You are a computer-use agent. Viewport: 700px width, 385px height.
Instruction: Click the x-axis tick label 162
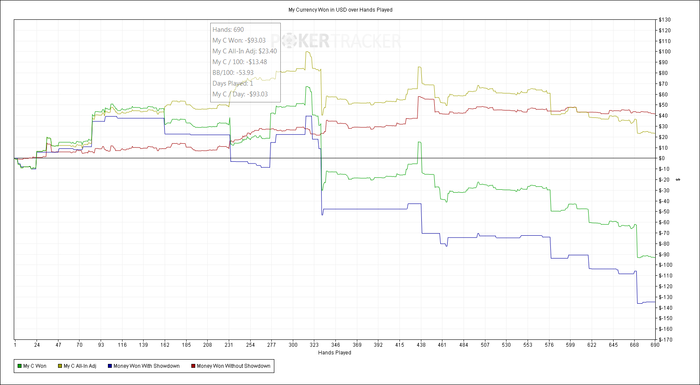click(165, 345)
